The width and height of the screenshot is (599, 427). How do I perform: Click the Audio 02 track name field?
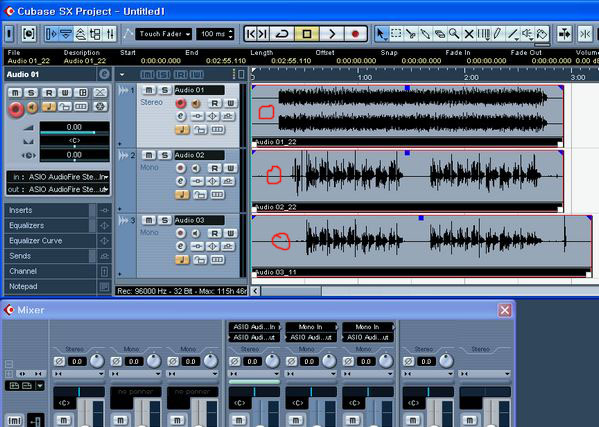199,155
